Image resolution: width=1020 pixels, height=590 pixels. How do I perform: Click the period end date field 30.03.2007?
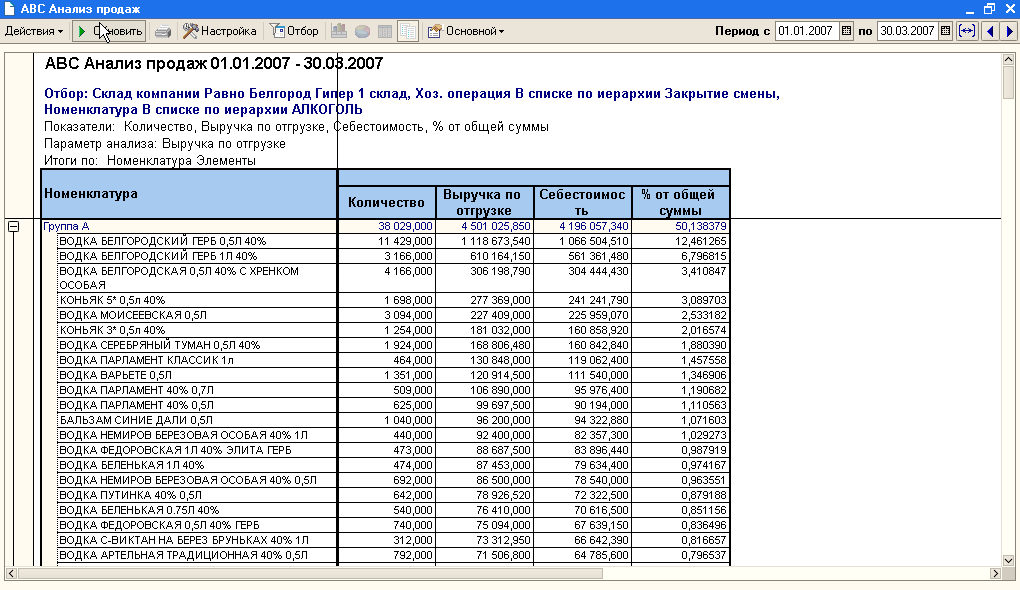click(x=907, y=31)
